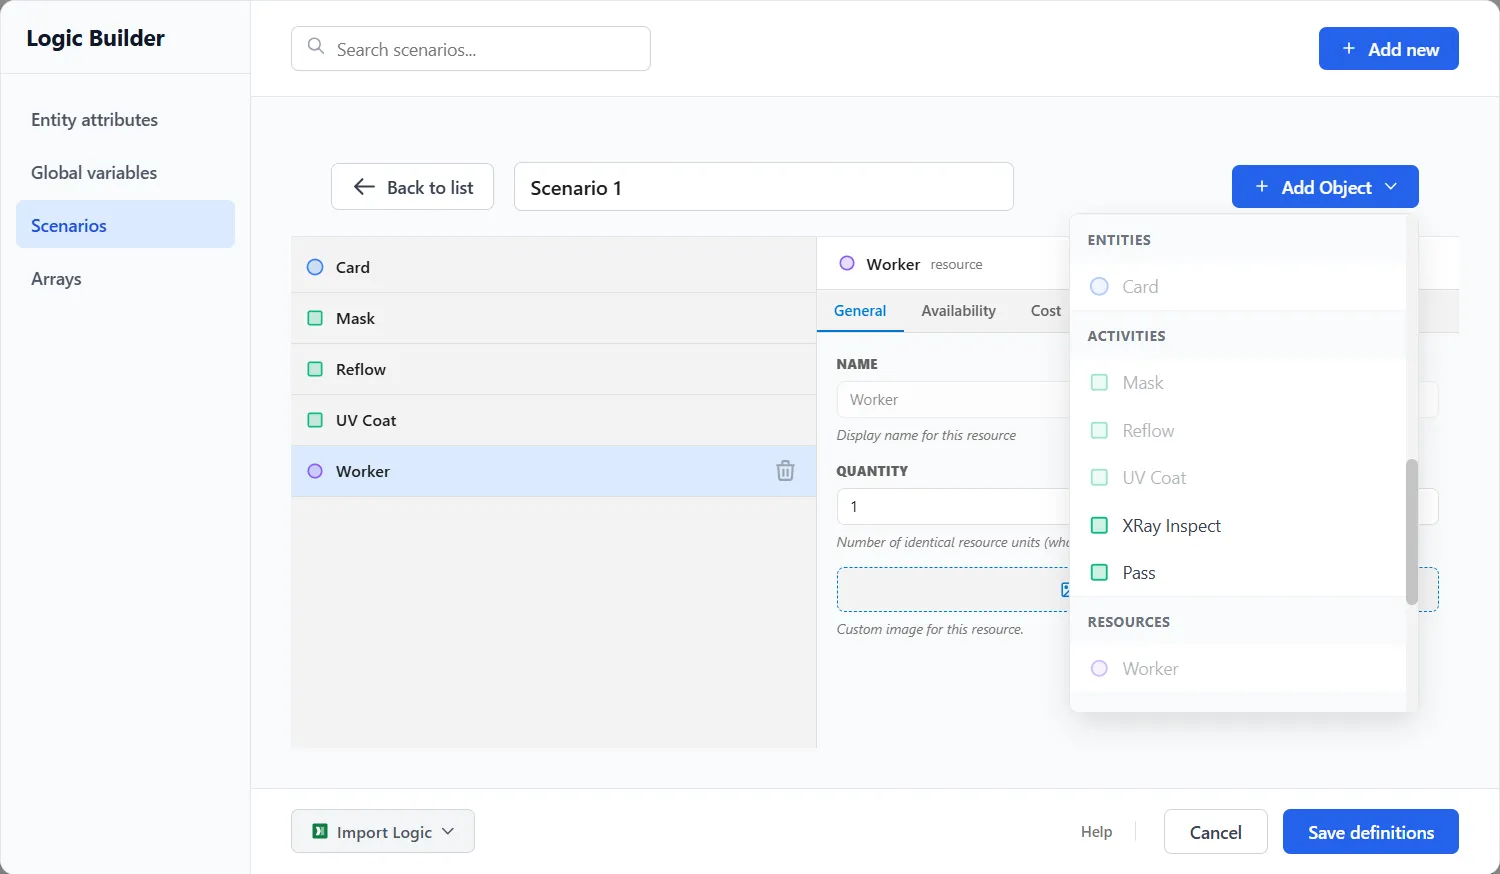Click the purple circle icon beside Worker in list
The height and width of the screenshot is (874, 1500).
[315, 471]
